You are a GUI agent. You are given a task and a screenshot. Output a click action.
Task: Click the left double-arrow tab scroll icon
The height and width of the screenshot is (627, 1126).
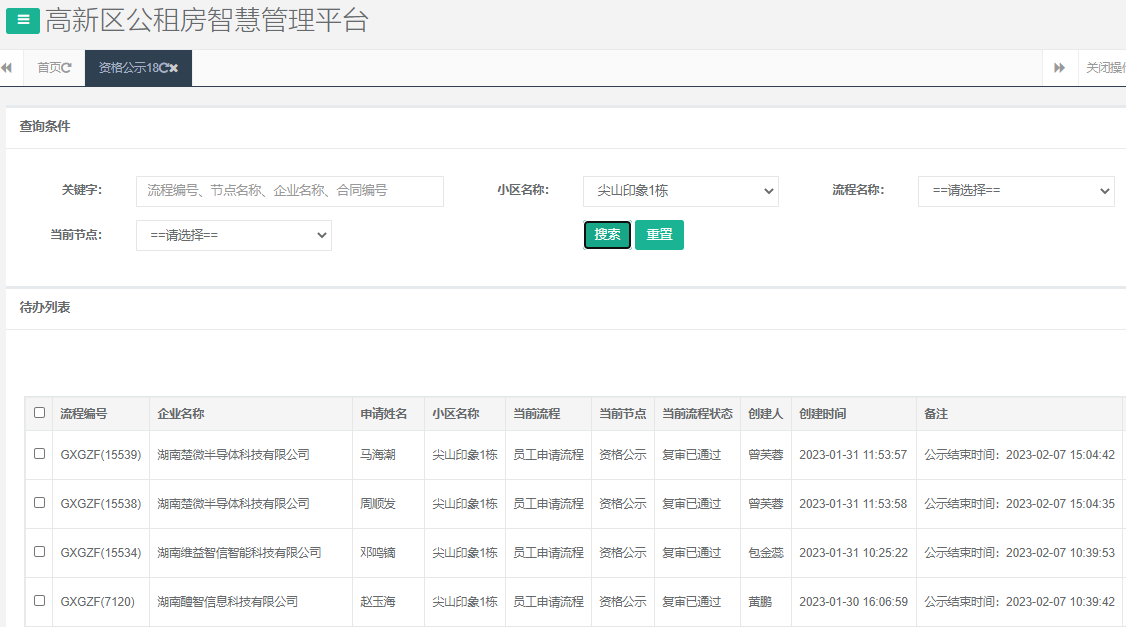[x=8, y=67]
